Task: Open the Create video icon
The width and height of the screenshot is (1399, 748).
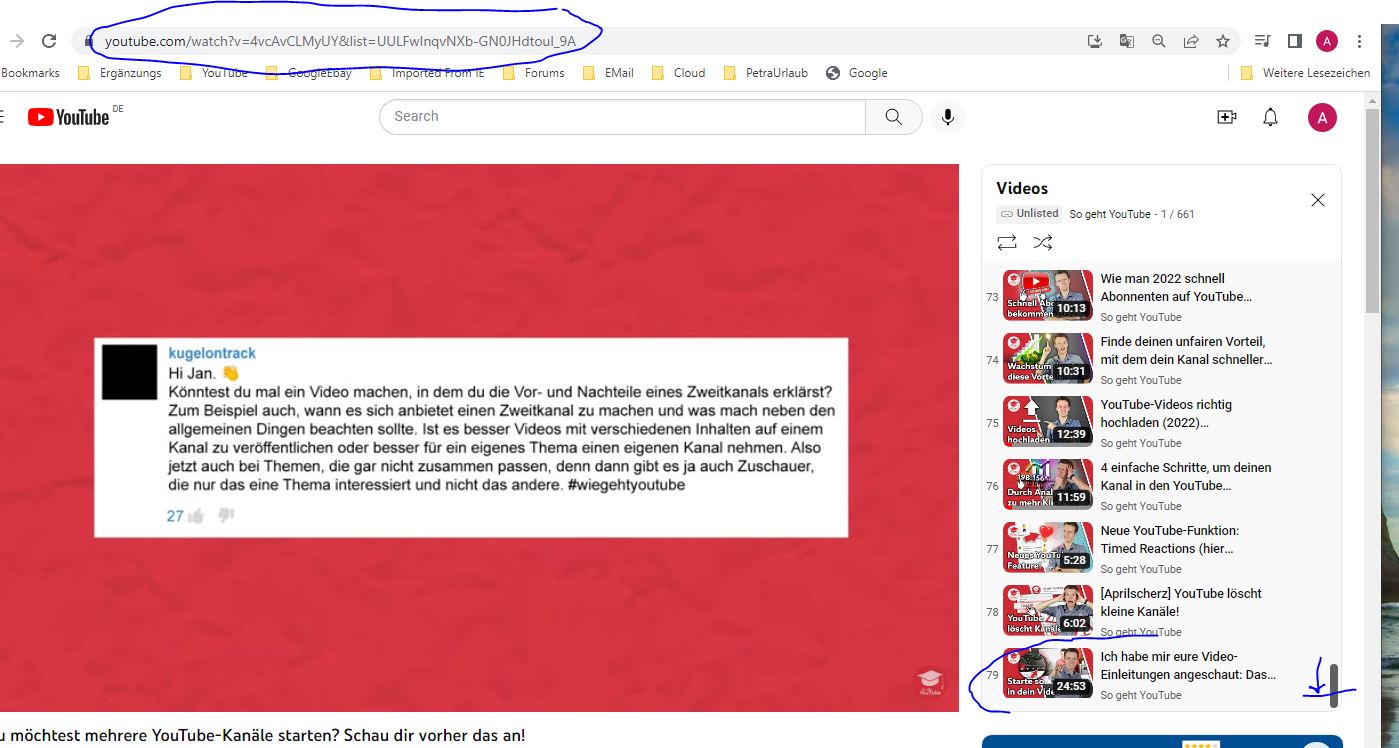Action: pyautogui.click(x=1227, y=117)
